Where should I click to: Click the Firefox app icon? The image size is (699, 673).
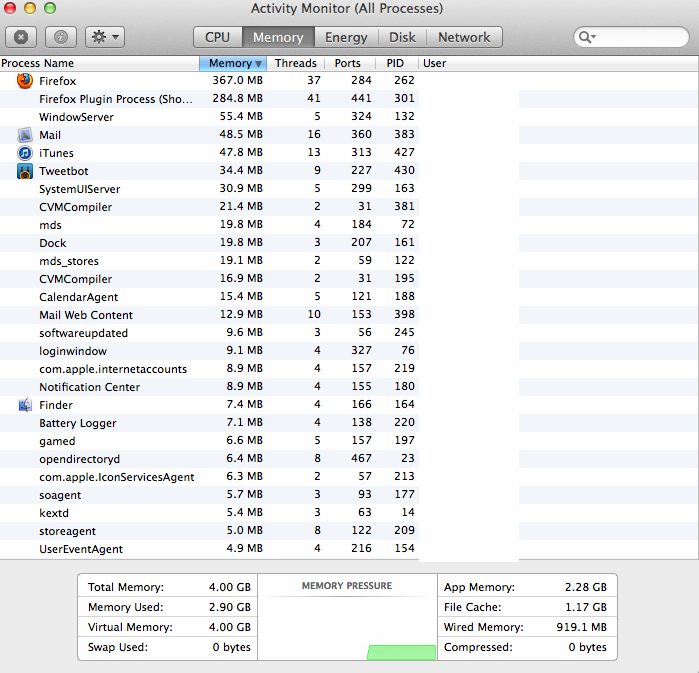click(x=25, y=81)
